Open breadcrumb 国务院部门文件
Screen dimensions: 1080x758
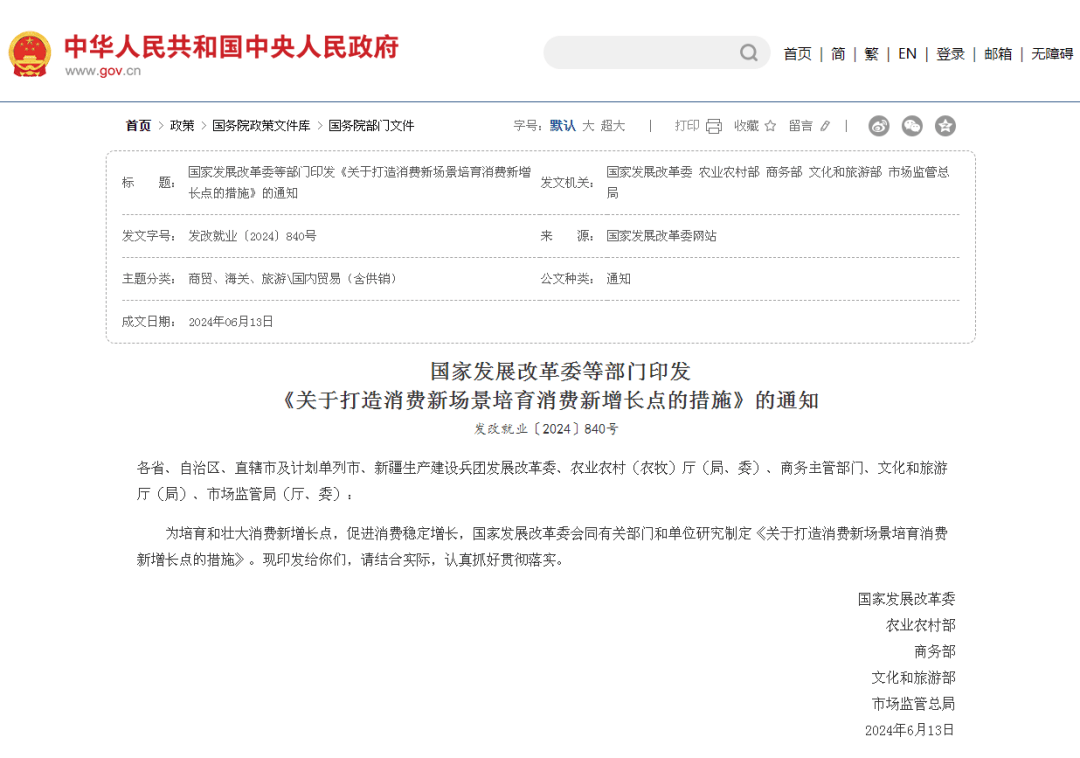(x=371, y=125)
